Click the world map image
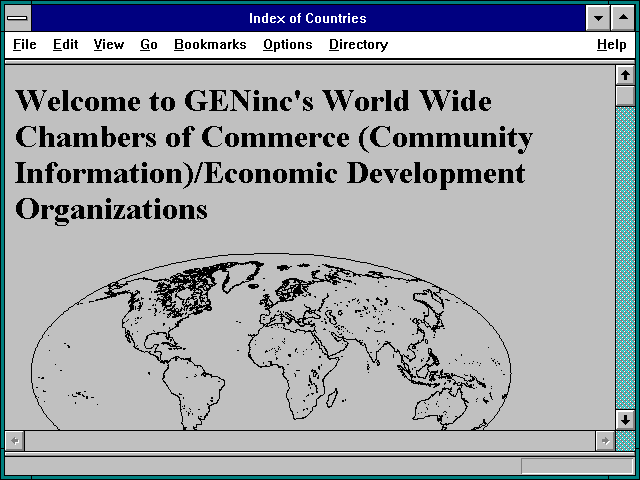 coord(271,342)
